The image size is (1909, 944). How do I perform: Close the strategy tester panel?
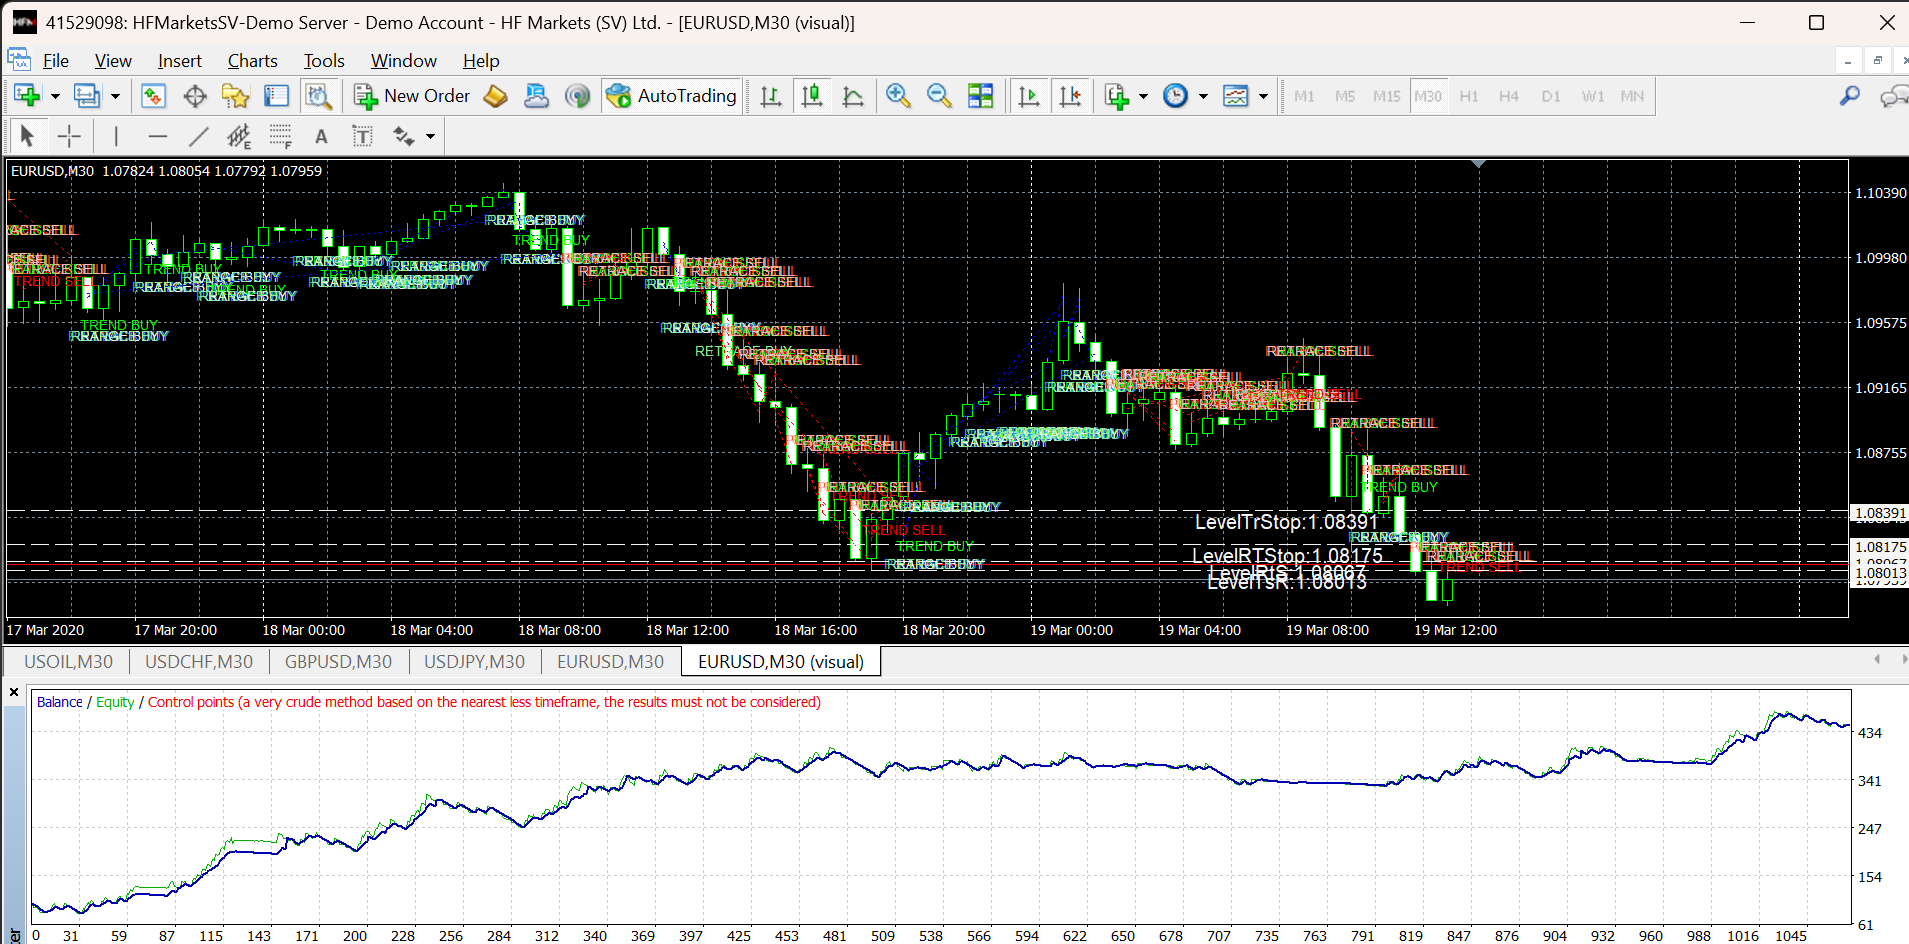point(14,692)
